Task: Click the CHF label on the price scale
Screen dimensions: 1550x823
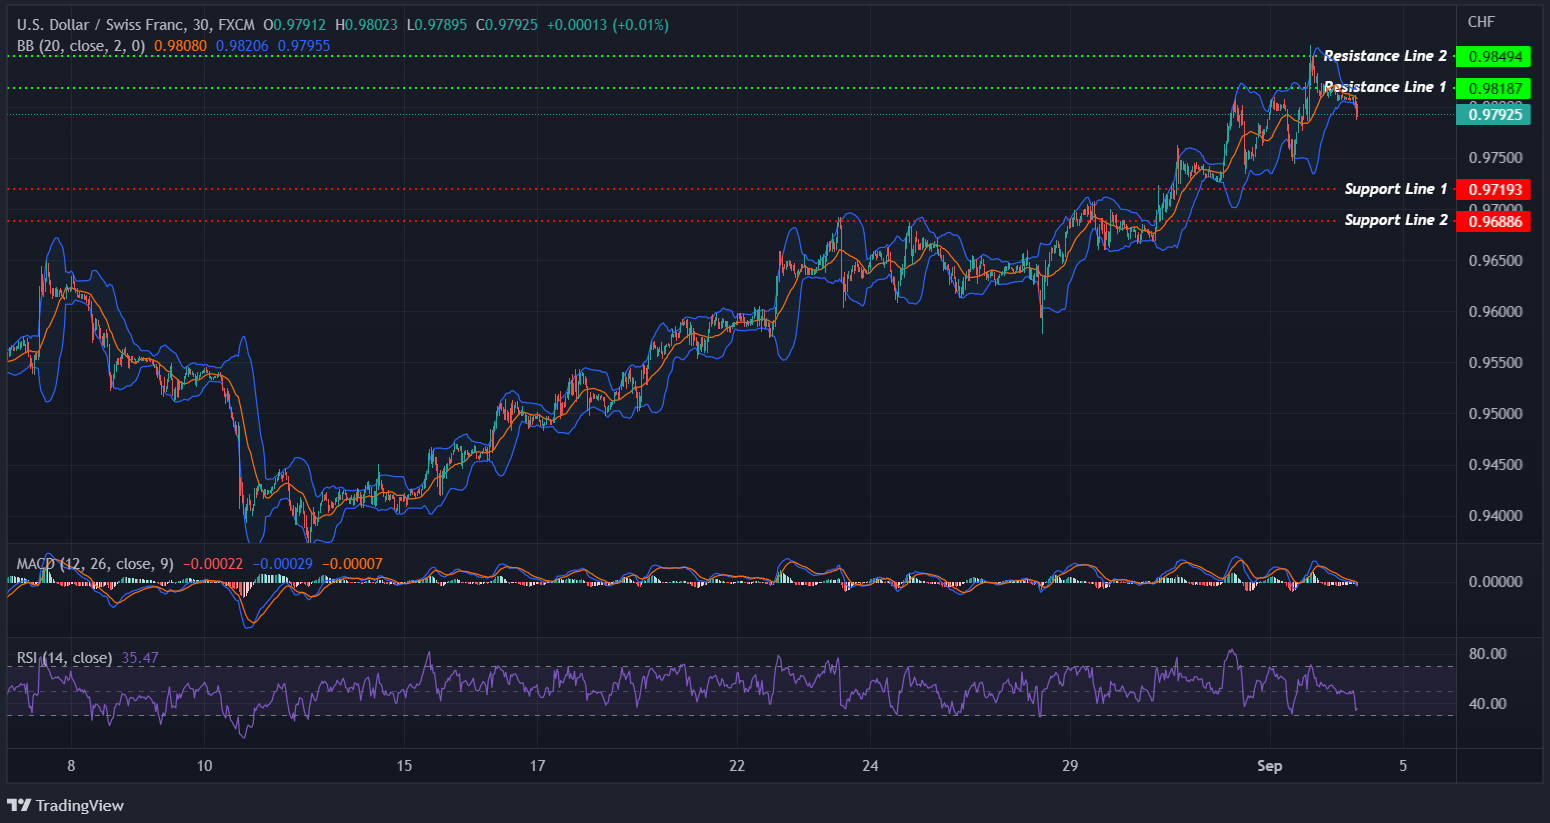Action: click(x=1482, y=20)
